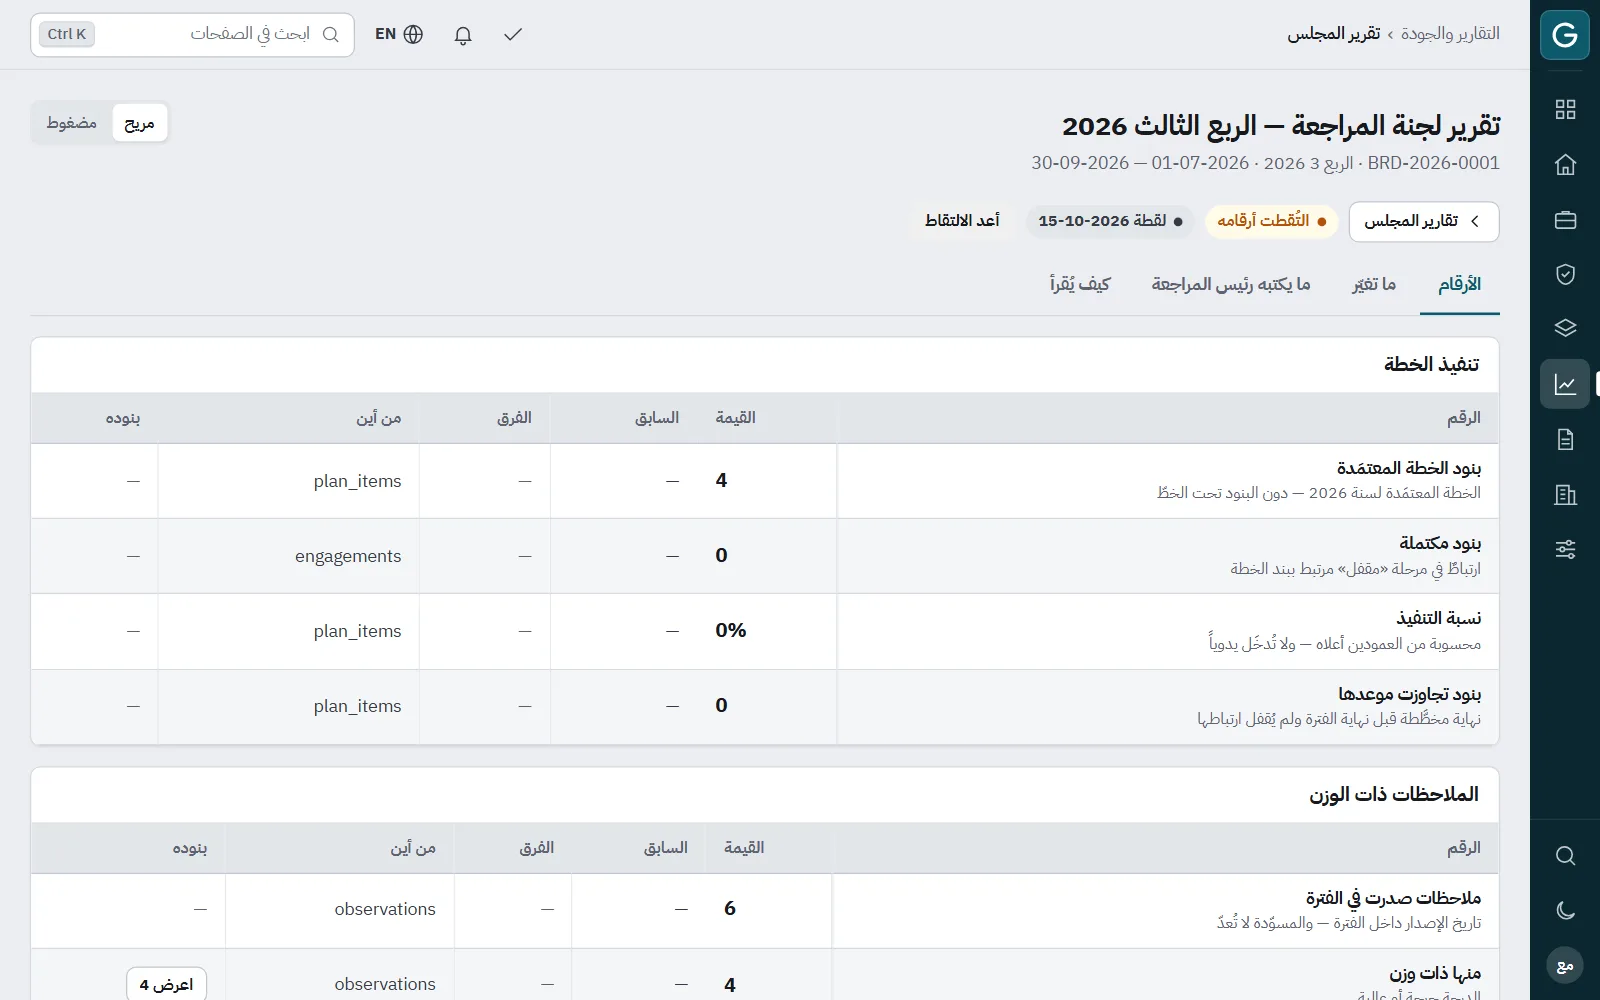Open the dashboard grid icon in sidebar
The width and height of the screenshot is (1600, 1000).
pos(1565,109)
